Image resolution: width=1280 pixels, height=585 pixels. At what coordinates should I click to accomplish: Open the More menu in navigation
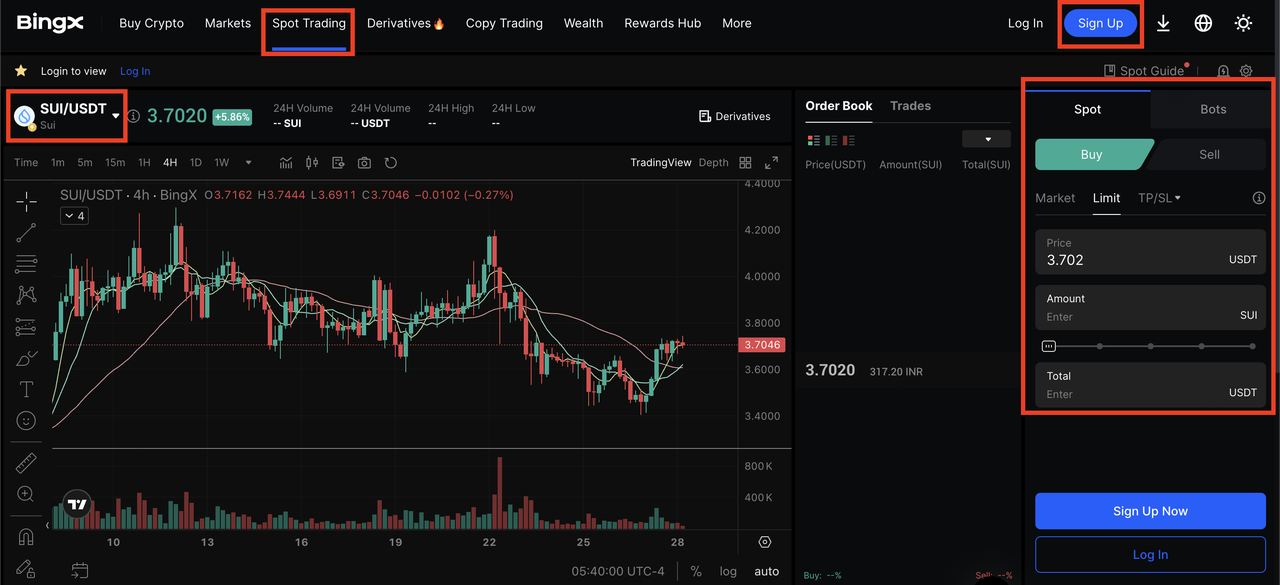(x=737, y=23)
